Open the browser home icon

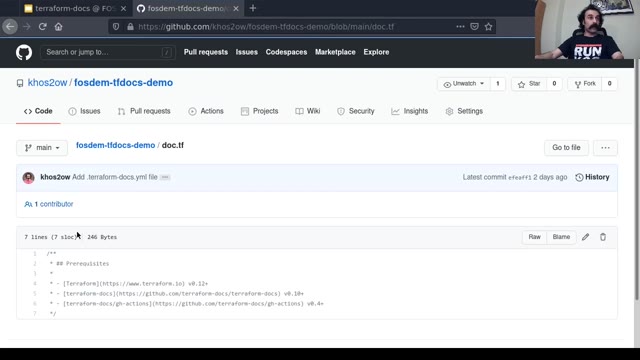pyautogui.click(x=58, y=27)
